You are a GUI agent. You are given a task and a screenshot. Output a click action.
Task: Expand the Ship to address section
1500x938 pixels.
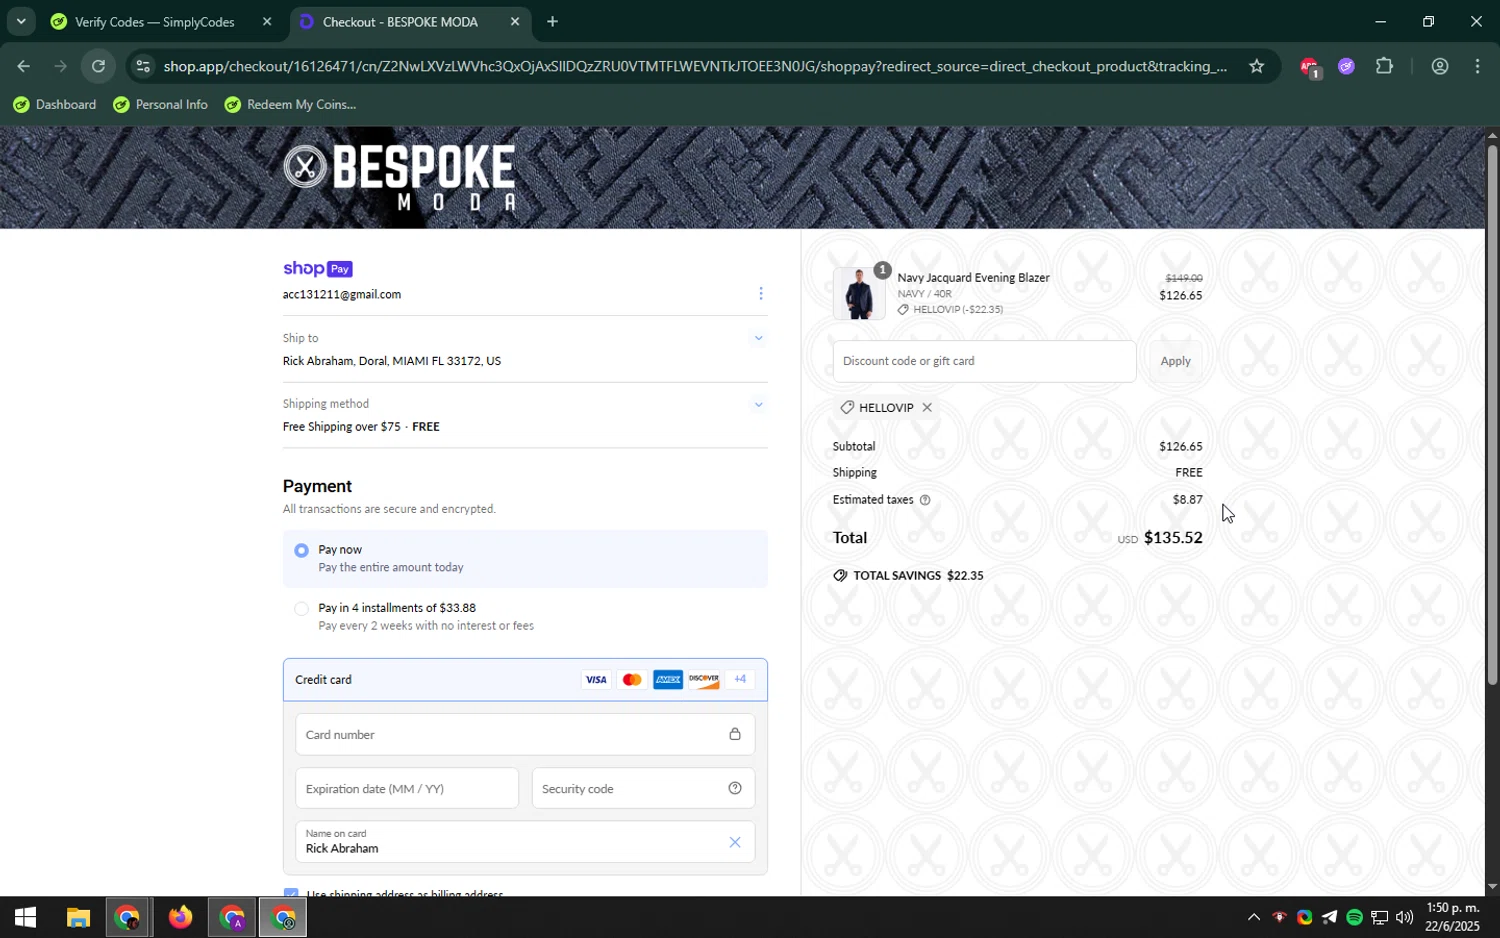tap(758, 338)
